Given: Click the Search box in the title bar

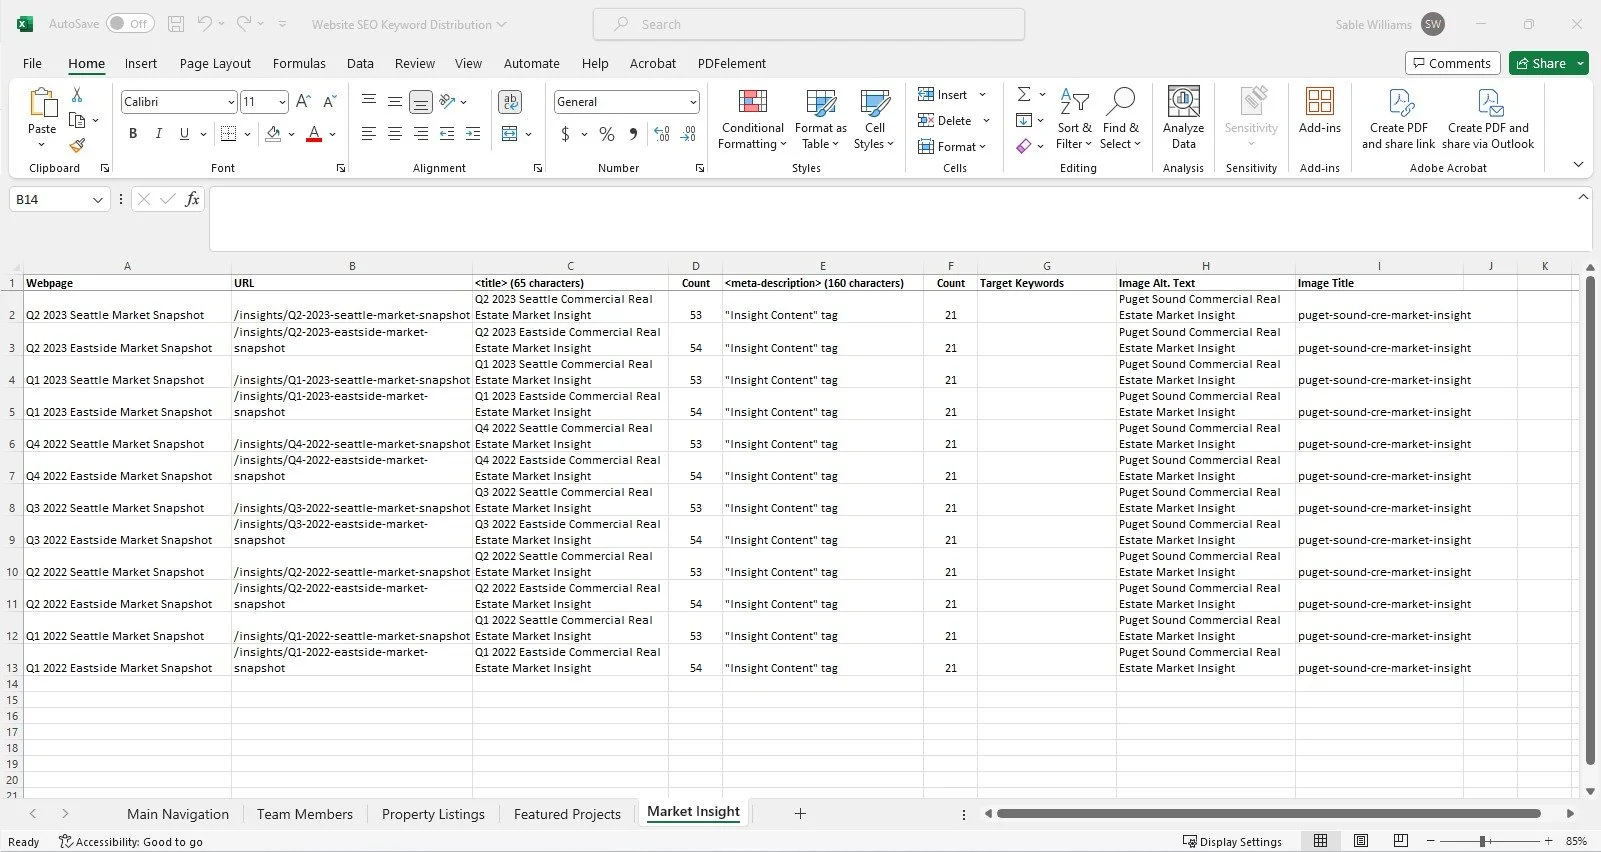Looking at the screenshot, I should pos(809,24).
